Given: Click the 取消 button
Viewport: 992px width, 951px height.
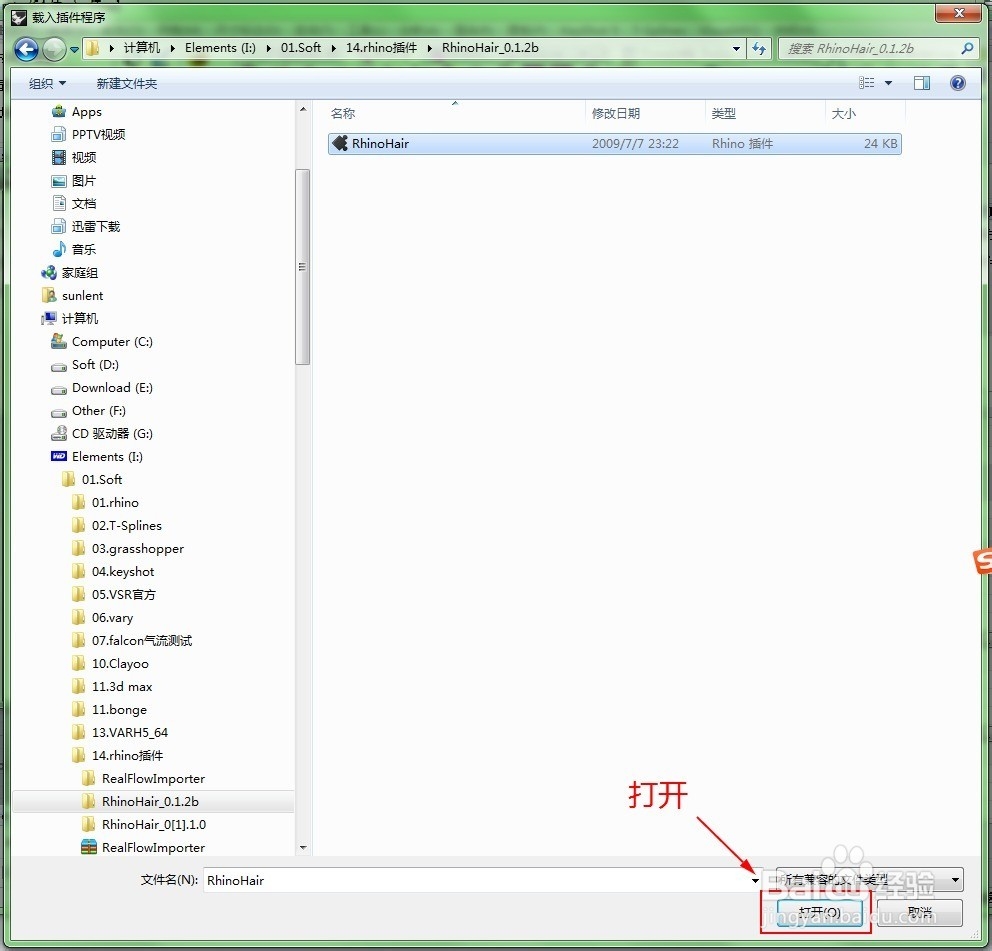Looking at the screenshot, I should tap(919, 913).
